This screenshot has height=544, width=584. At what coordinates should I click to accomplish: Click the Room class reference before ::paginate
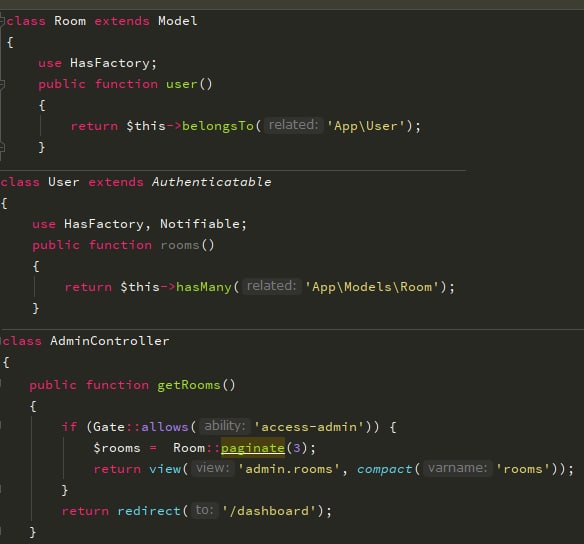click(x=189, y=448)
